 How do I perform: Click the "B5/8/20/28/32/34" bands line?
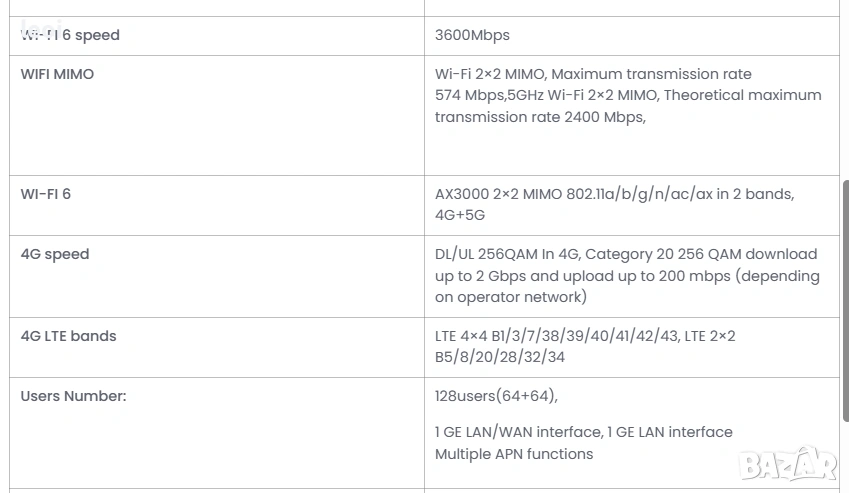500,357
